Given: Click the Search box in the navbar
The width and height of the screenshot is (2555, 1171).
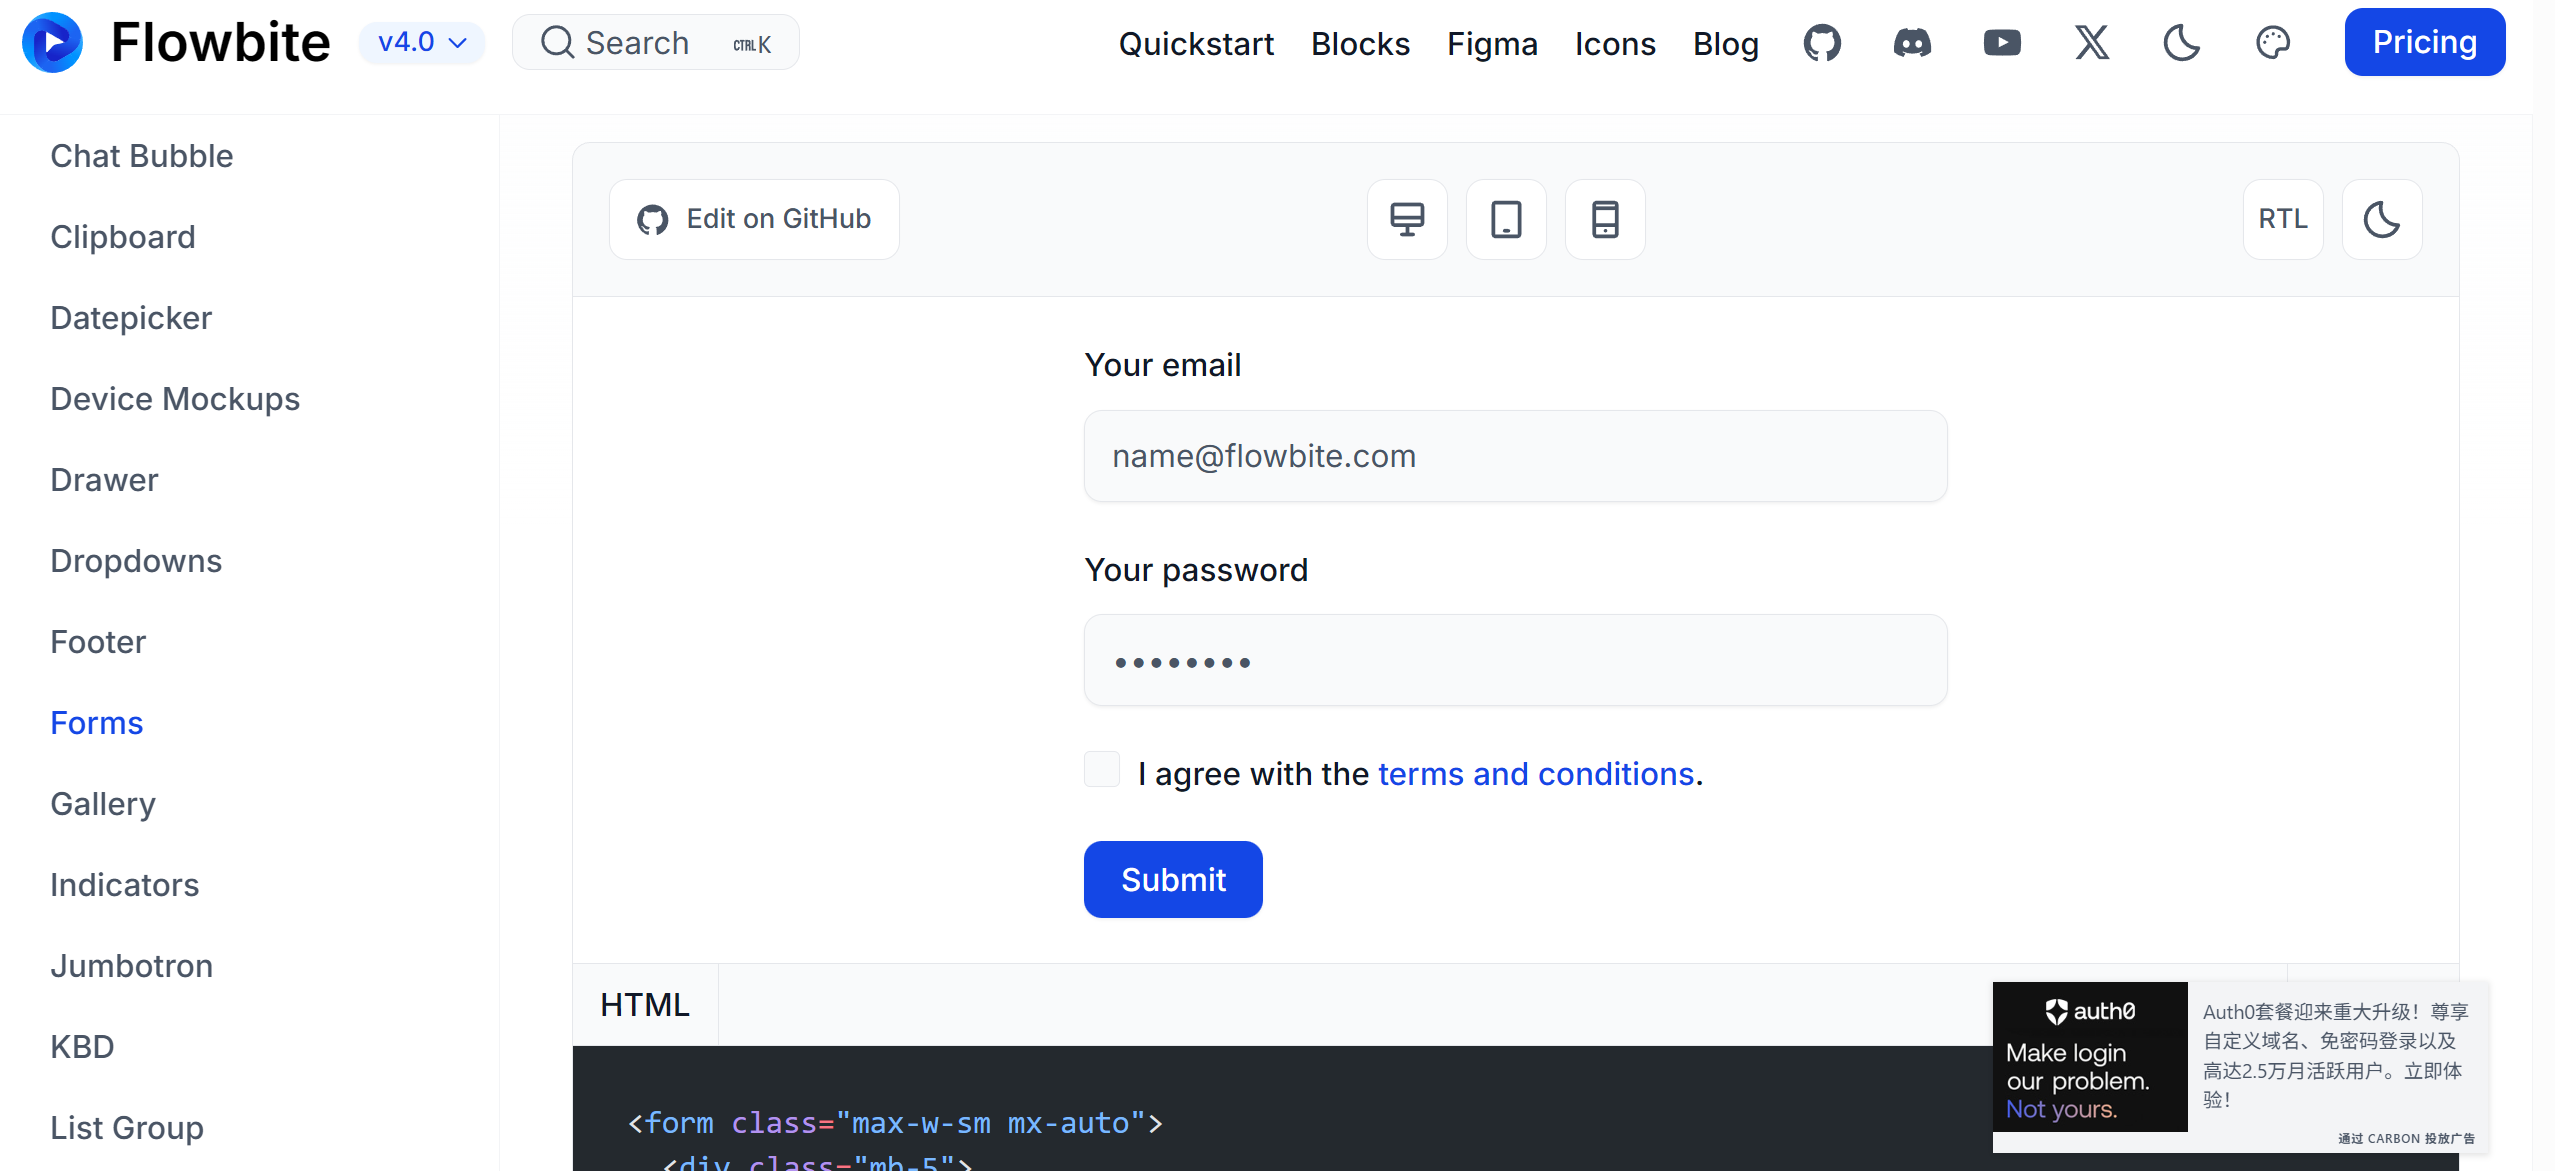Looking at the screenshot, I should pyautogui.click(x=656, y=43).
